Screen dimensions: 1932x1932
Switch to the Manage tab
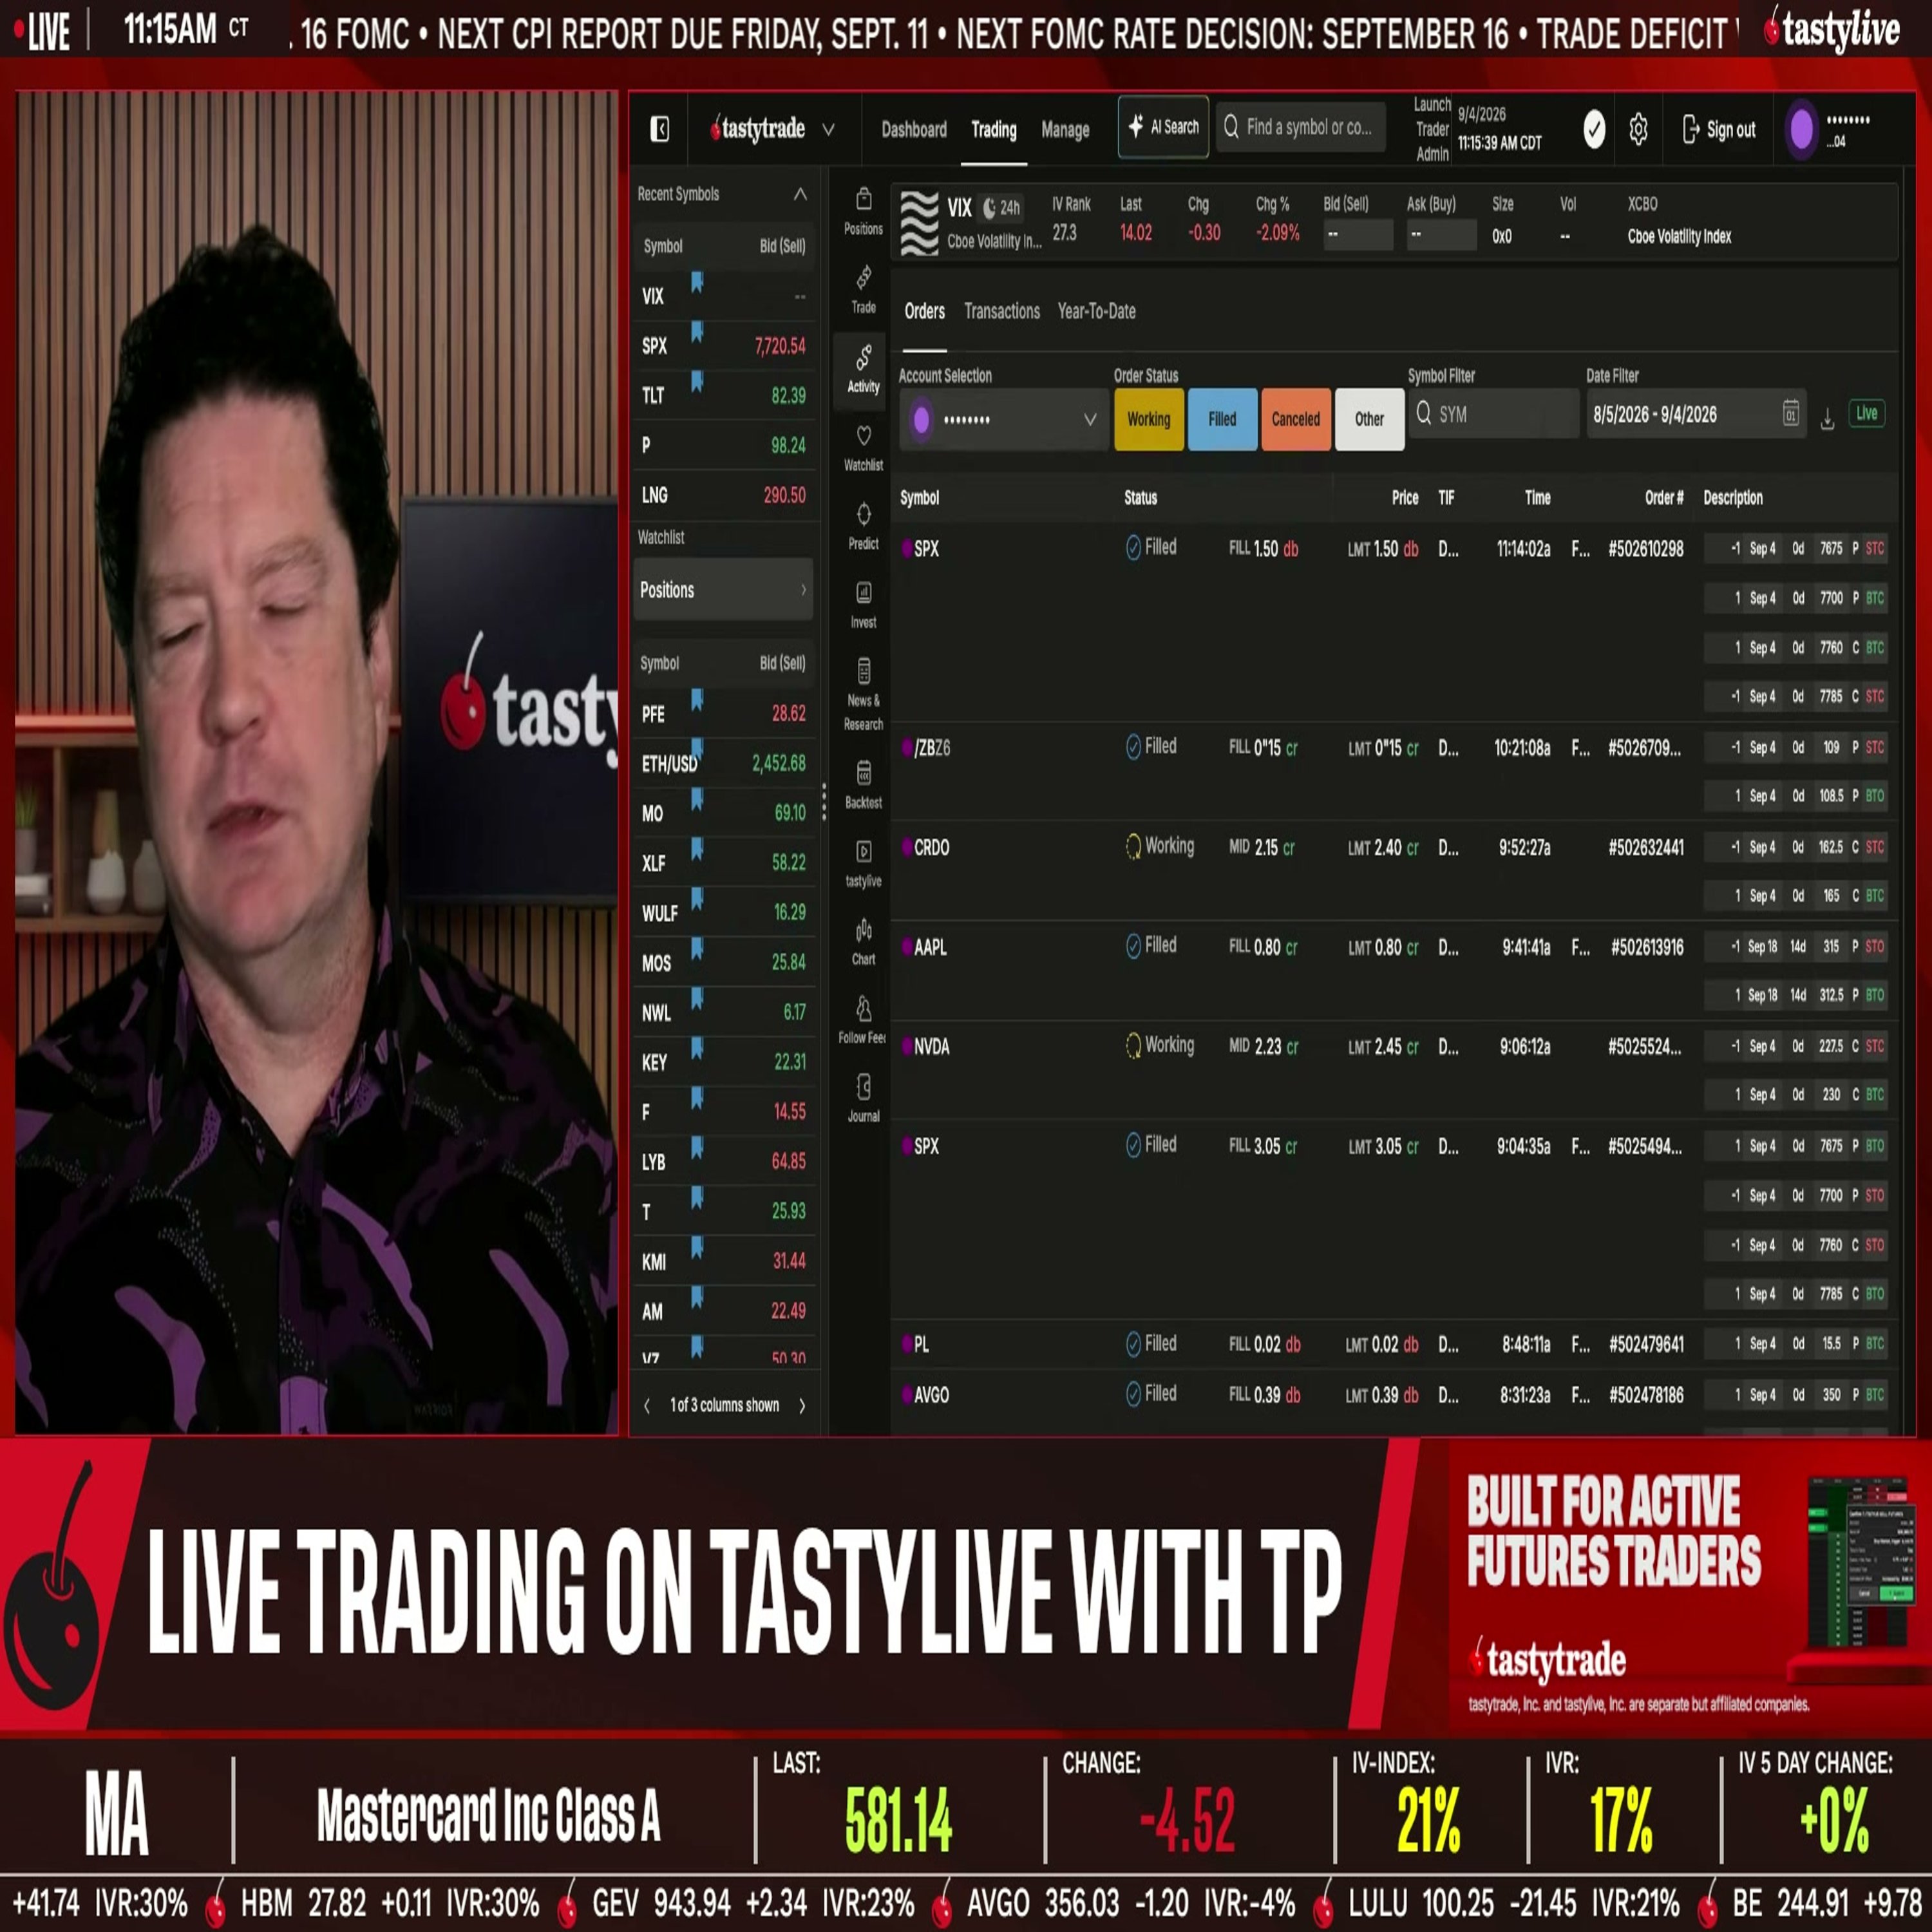tap(1065, 129)
